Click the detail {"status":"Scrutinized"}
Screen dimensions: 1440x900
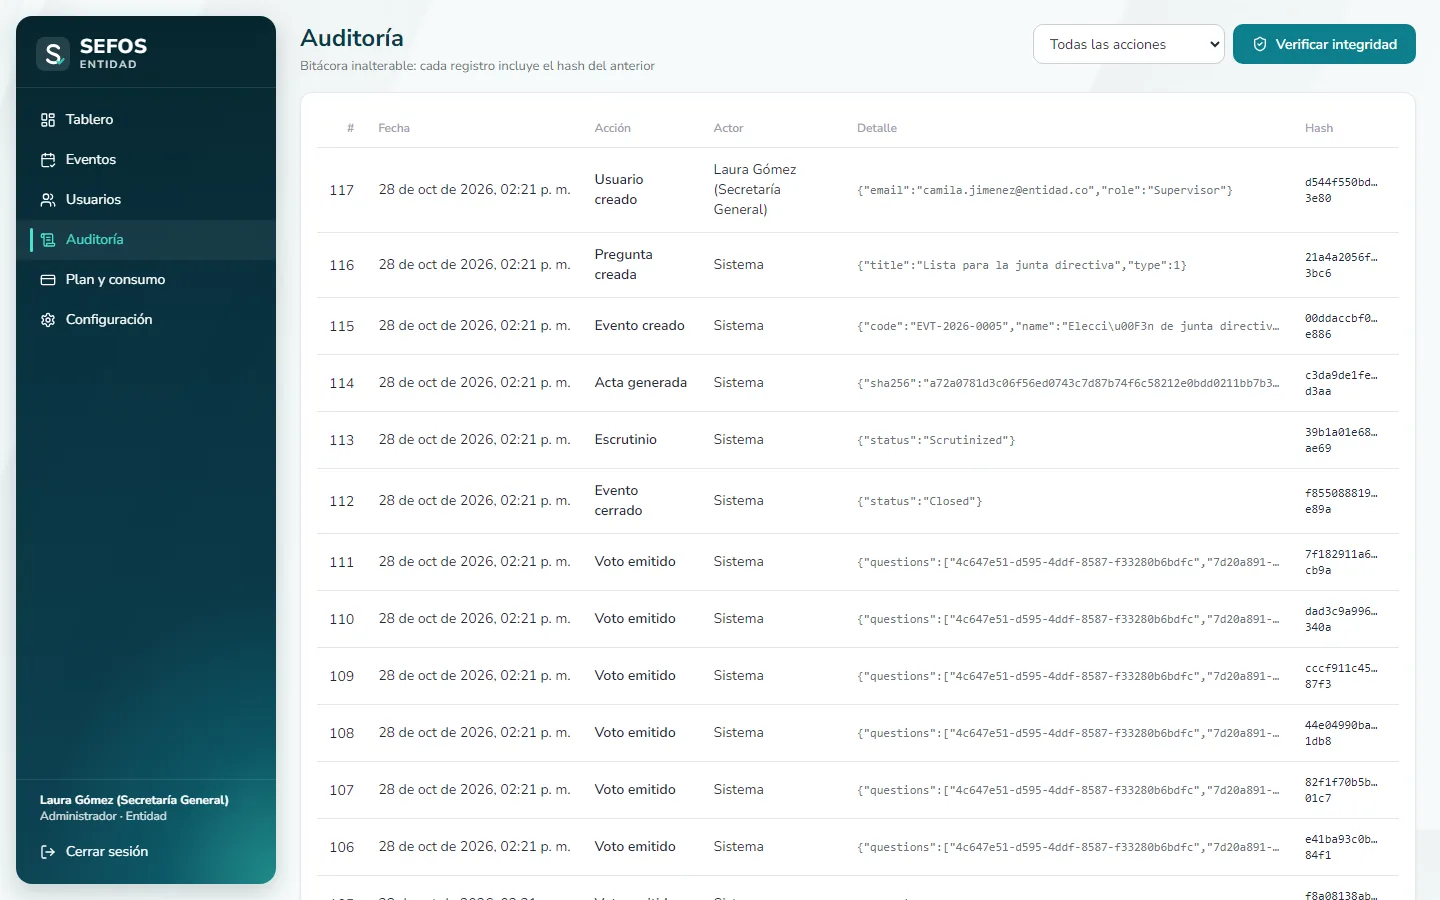click(936, 441)
